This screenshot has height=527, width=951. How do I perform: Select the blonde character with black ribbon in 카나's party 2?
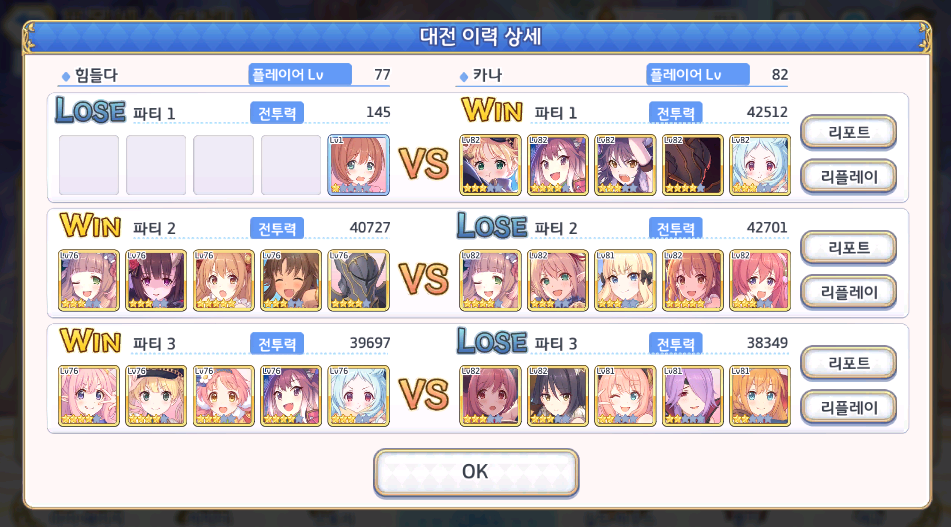pyautogui.click(x=625, y=280)
